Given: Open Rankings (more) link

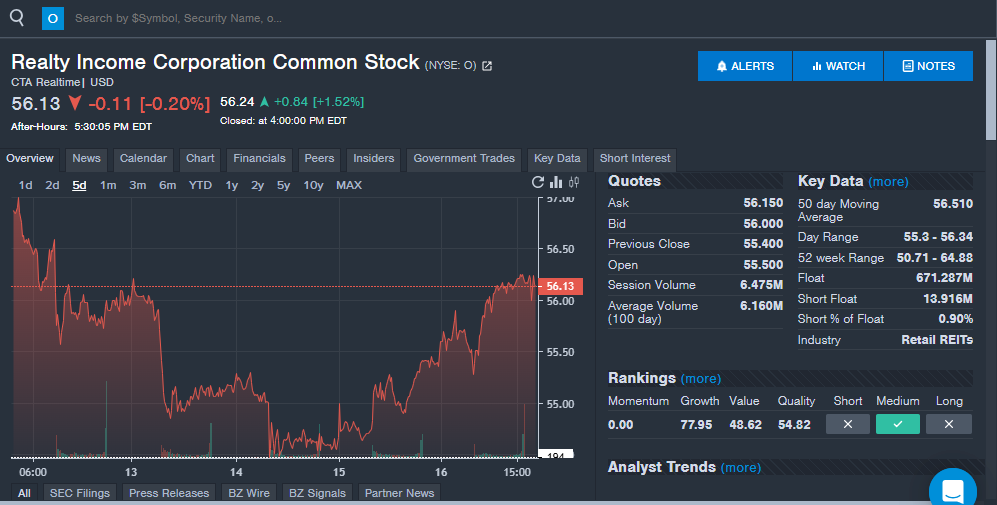Looking at the screenshot, I should coord(701,378).
